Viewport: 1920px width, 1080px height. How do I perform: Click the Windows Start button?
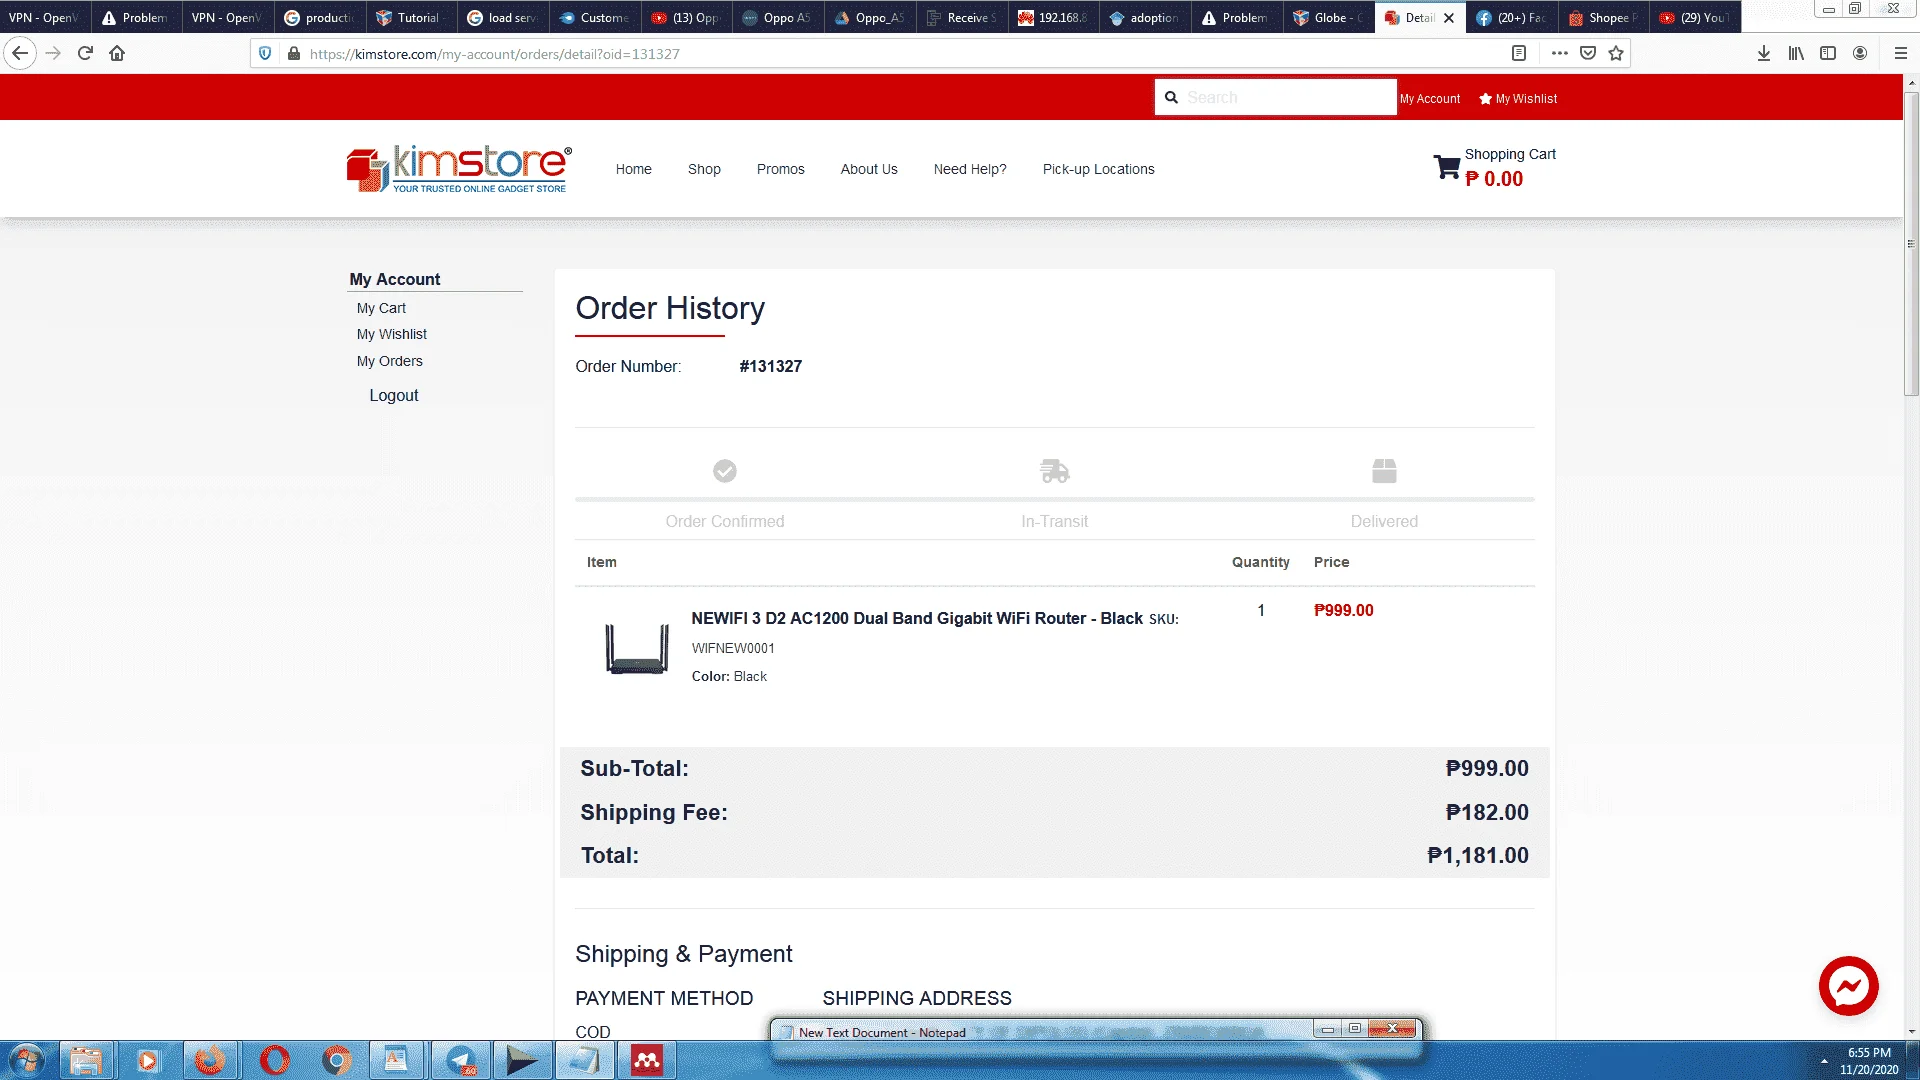point(27,1060)
